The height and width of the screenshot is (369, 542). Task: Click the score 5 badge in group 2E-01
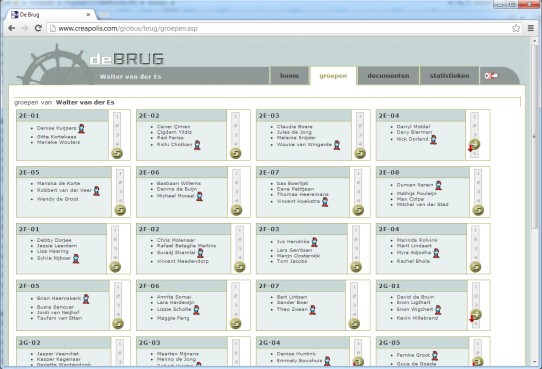click(117, 153)
